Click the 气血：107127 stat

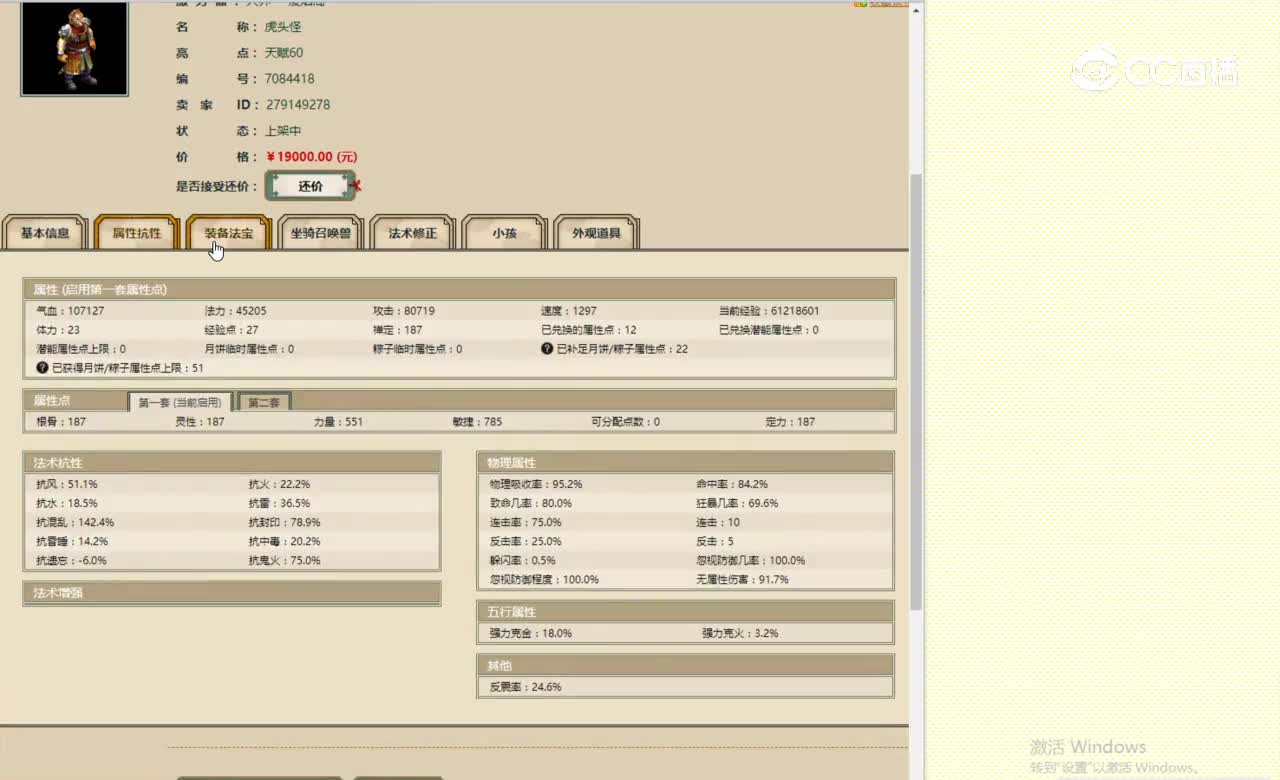70,311
